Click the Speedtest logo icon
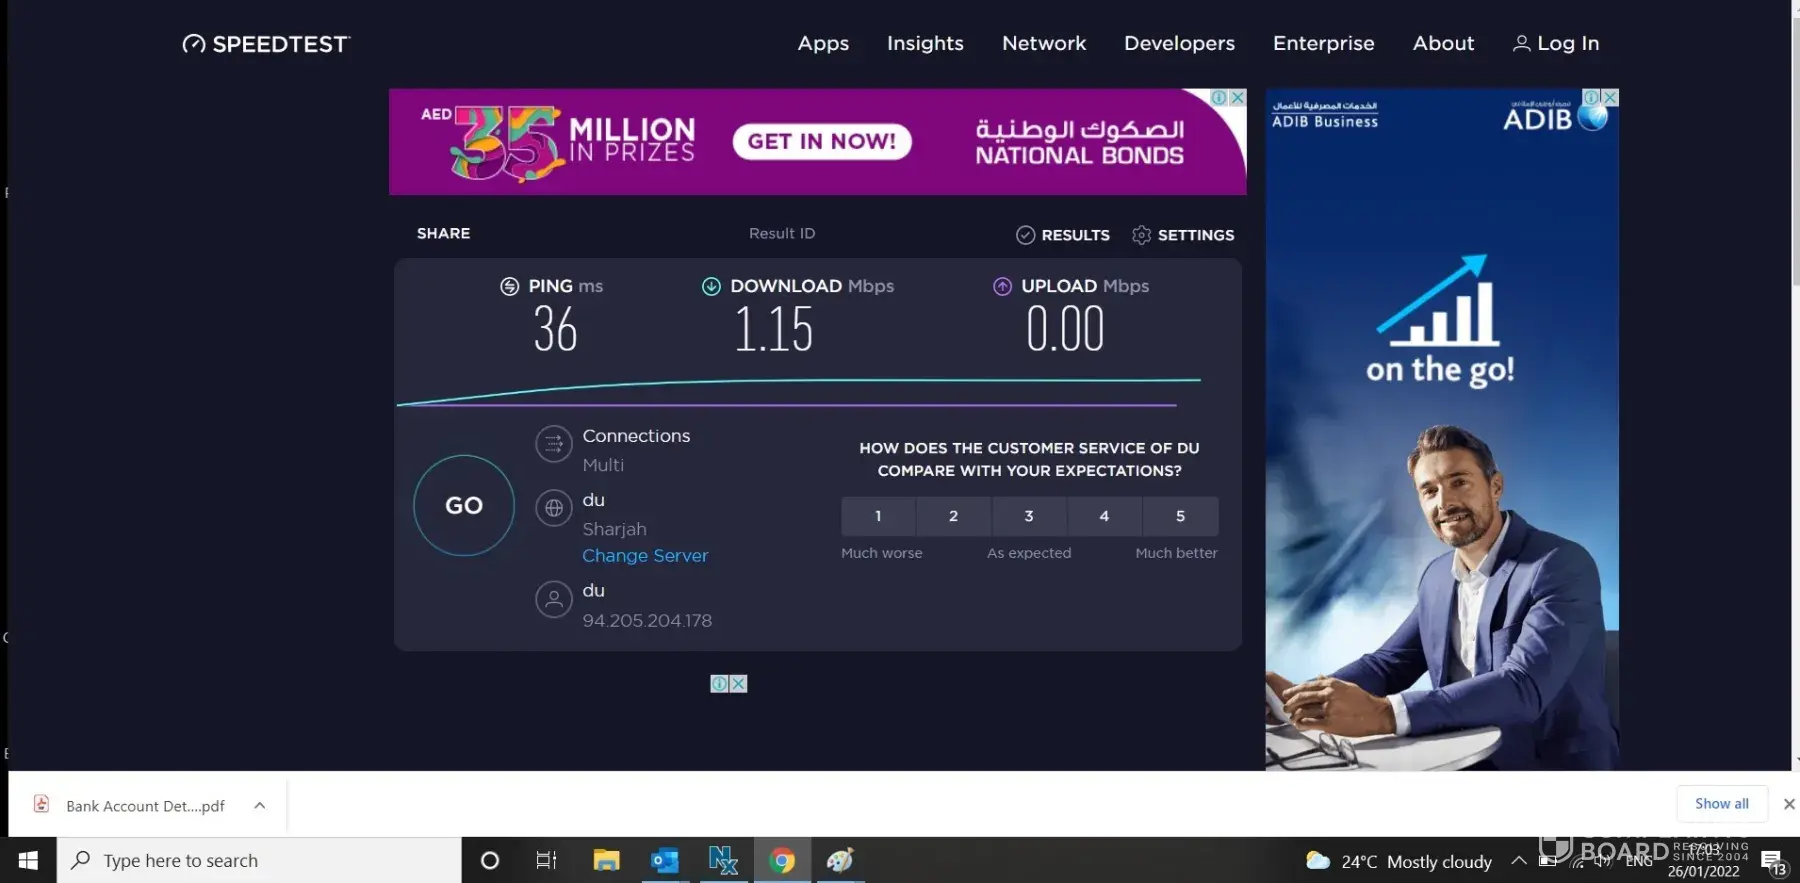Image resolution: width=1800 pixels, height=883 pixels. [x=194, y=44]
